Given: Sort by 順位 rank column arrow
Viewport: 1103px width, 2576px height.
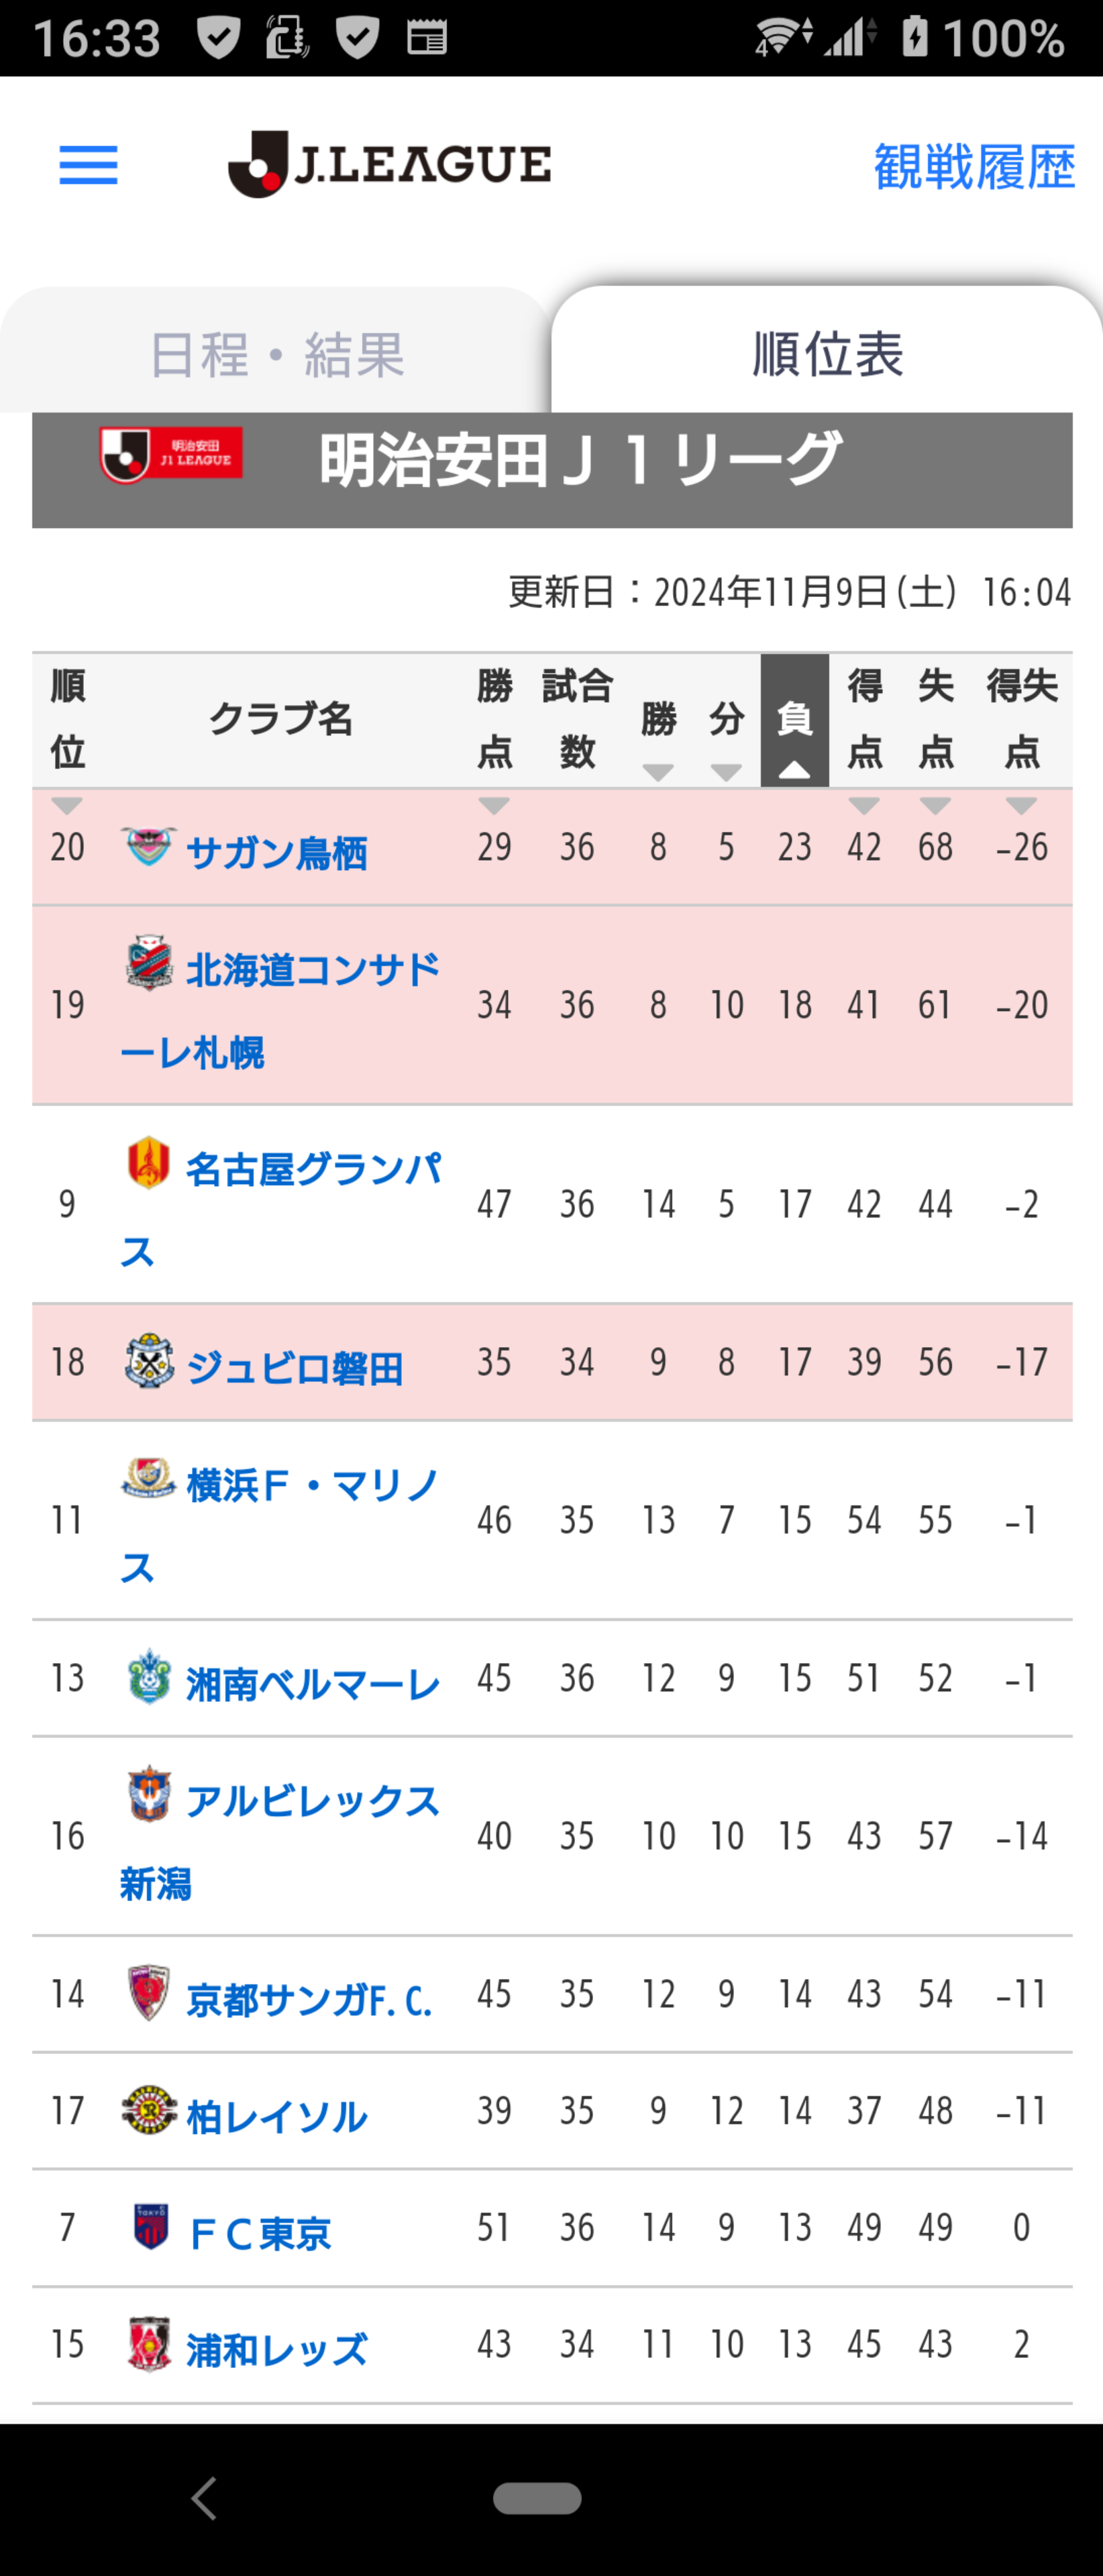Looking at the screenshot, I should click(67, 805).
